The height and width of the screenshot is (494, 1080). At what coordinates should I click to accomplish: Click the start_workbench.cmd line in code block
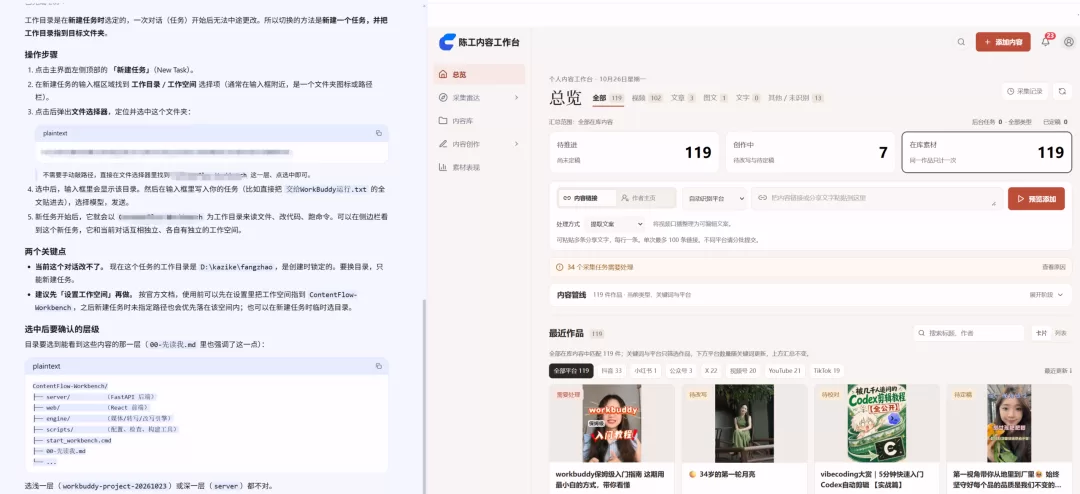tap(79, 440)
